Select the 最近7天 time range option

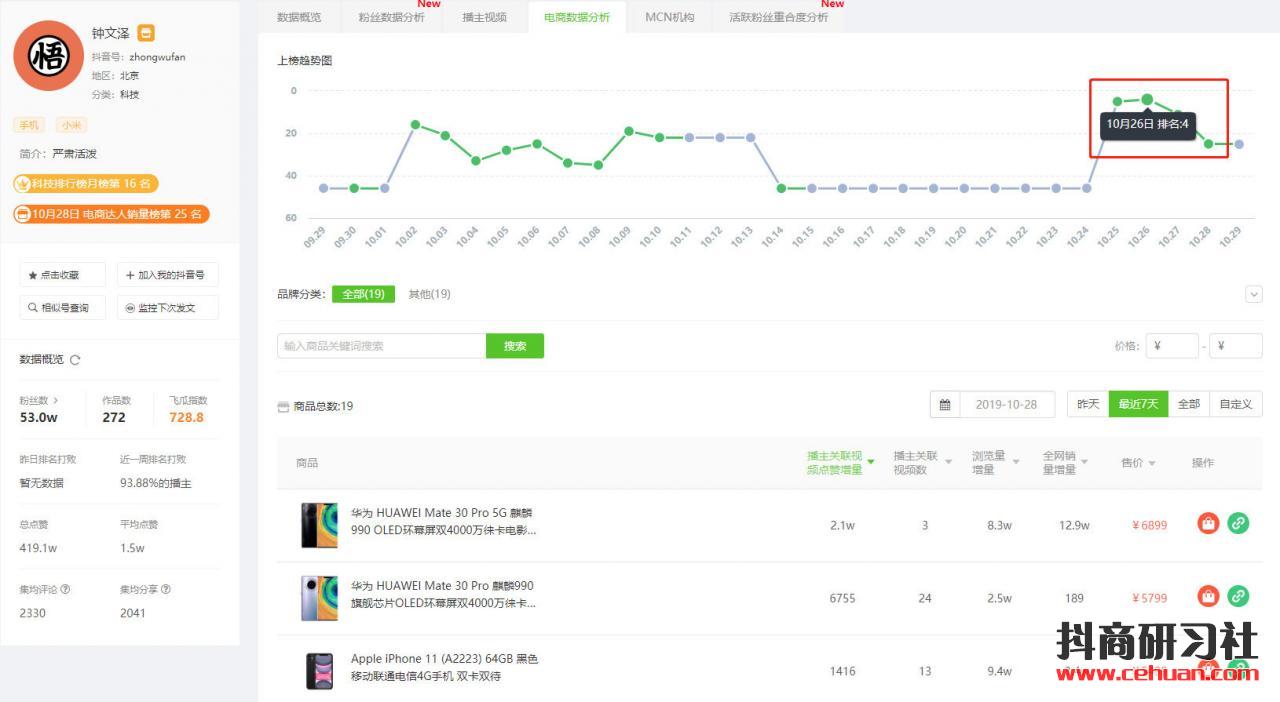1138,404
